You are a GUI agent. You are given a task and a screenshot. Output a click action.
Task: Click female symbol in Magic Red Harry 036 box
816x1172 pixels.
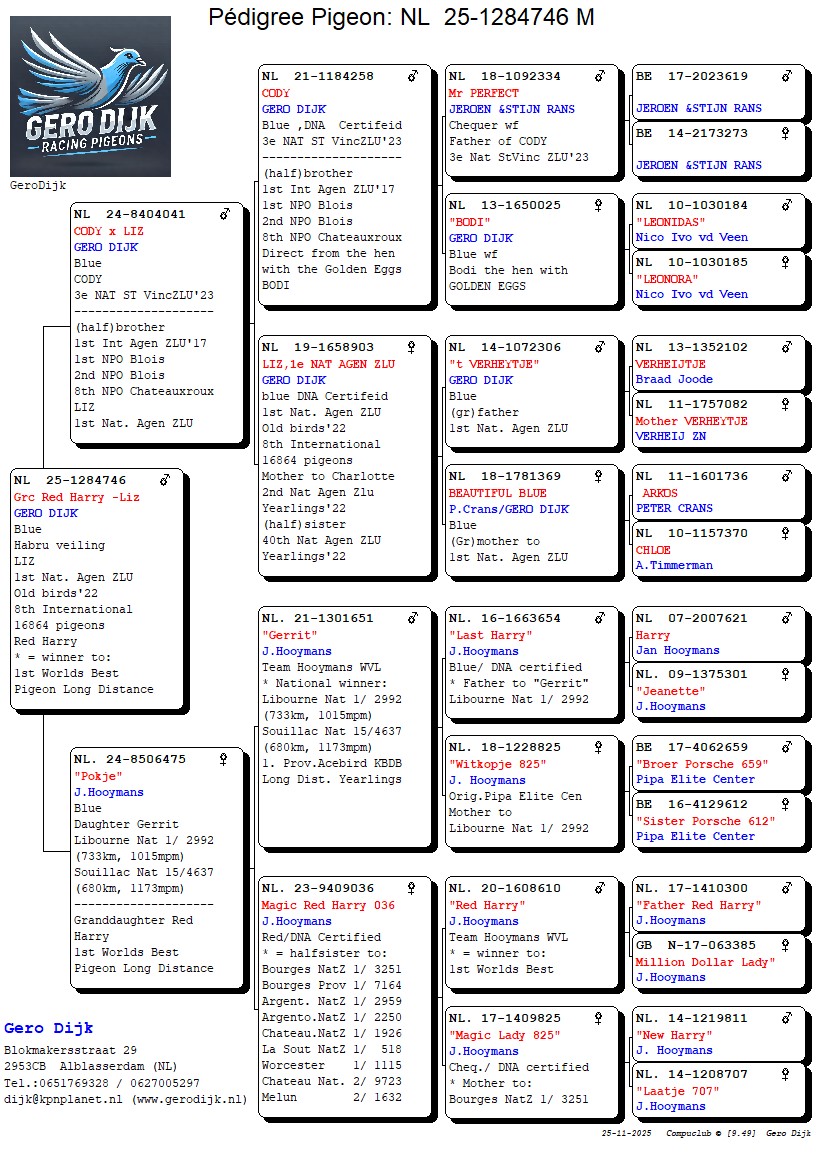pos(413,888)
